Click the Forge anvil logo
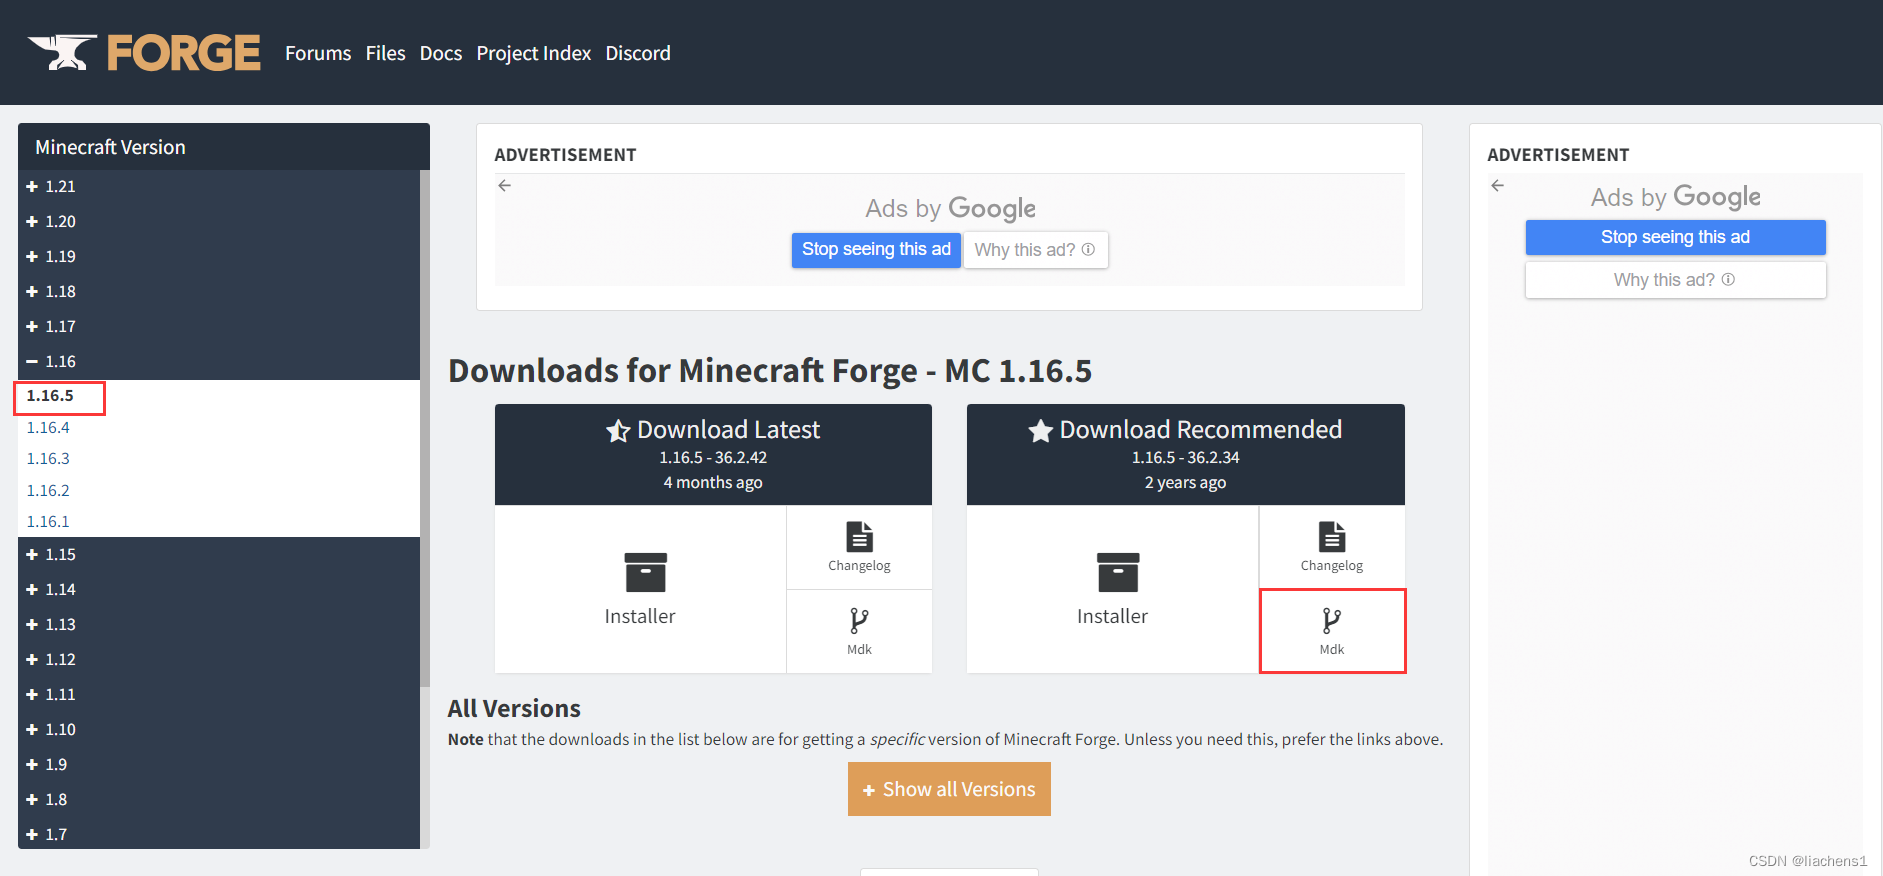1883x876 pixels. [143, 52]
